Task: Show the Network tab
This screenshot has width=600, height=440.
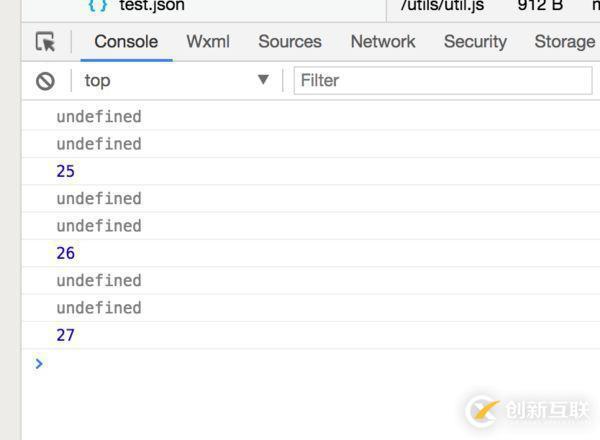Action: tap(383, 42)
